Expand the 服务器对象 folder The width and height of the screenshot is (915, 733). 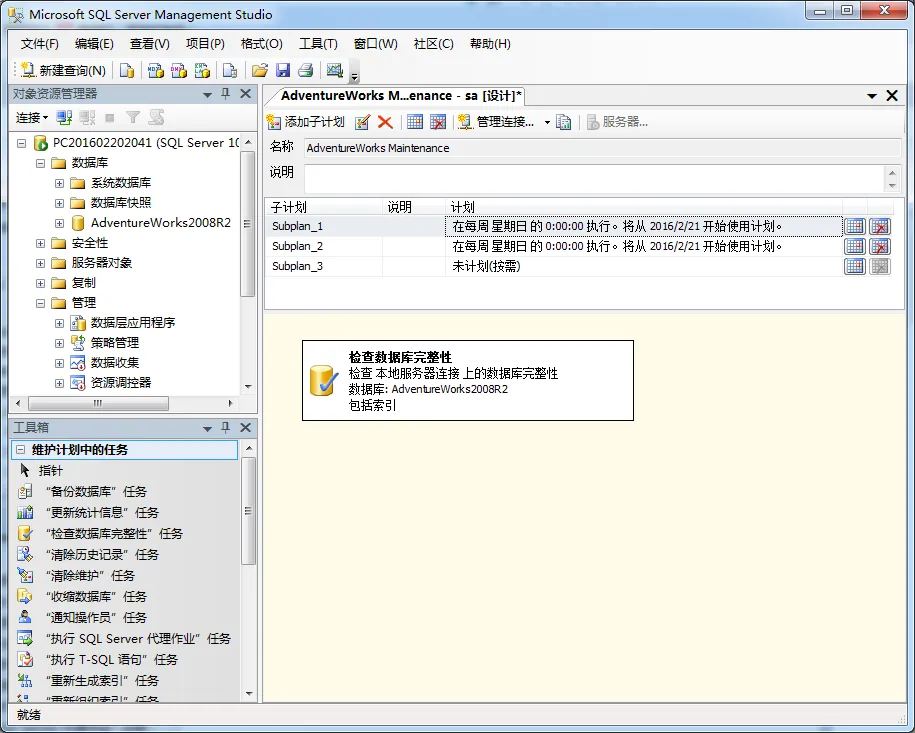click(x=40, y=263)
